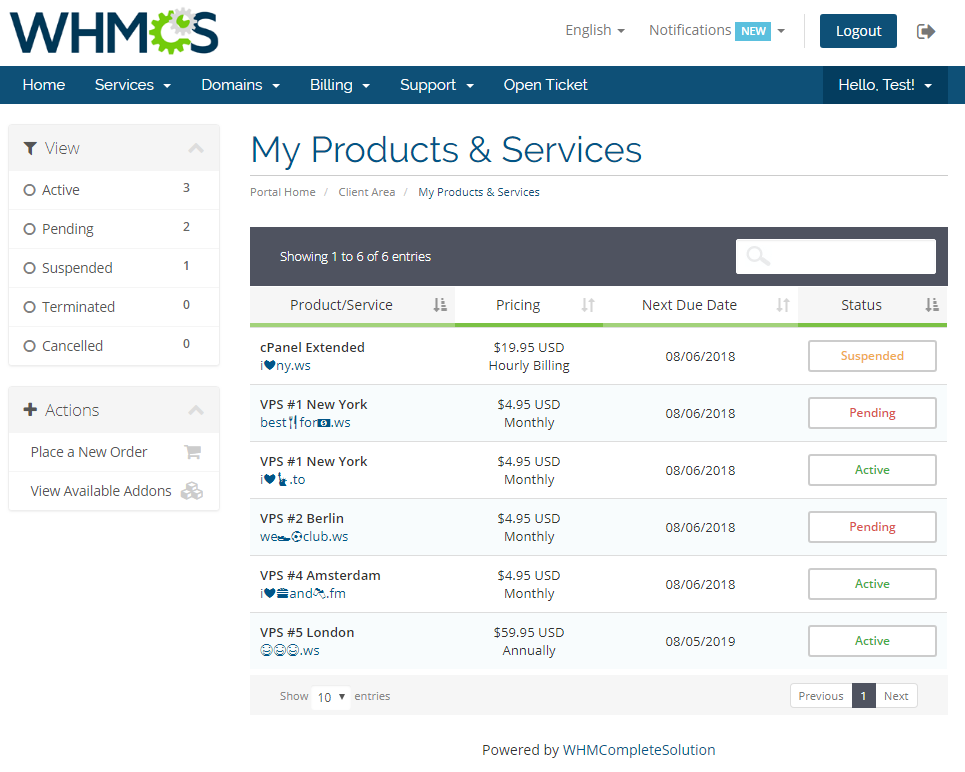Open the Show entries count dropdown
The width and height of the screenshot is (965, 772).
pyautogui.click(x=331, y=697)
